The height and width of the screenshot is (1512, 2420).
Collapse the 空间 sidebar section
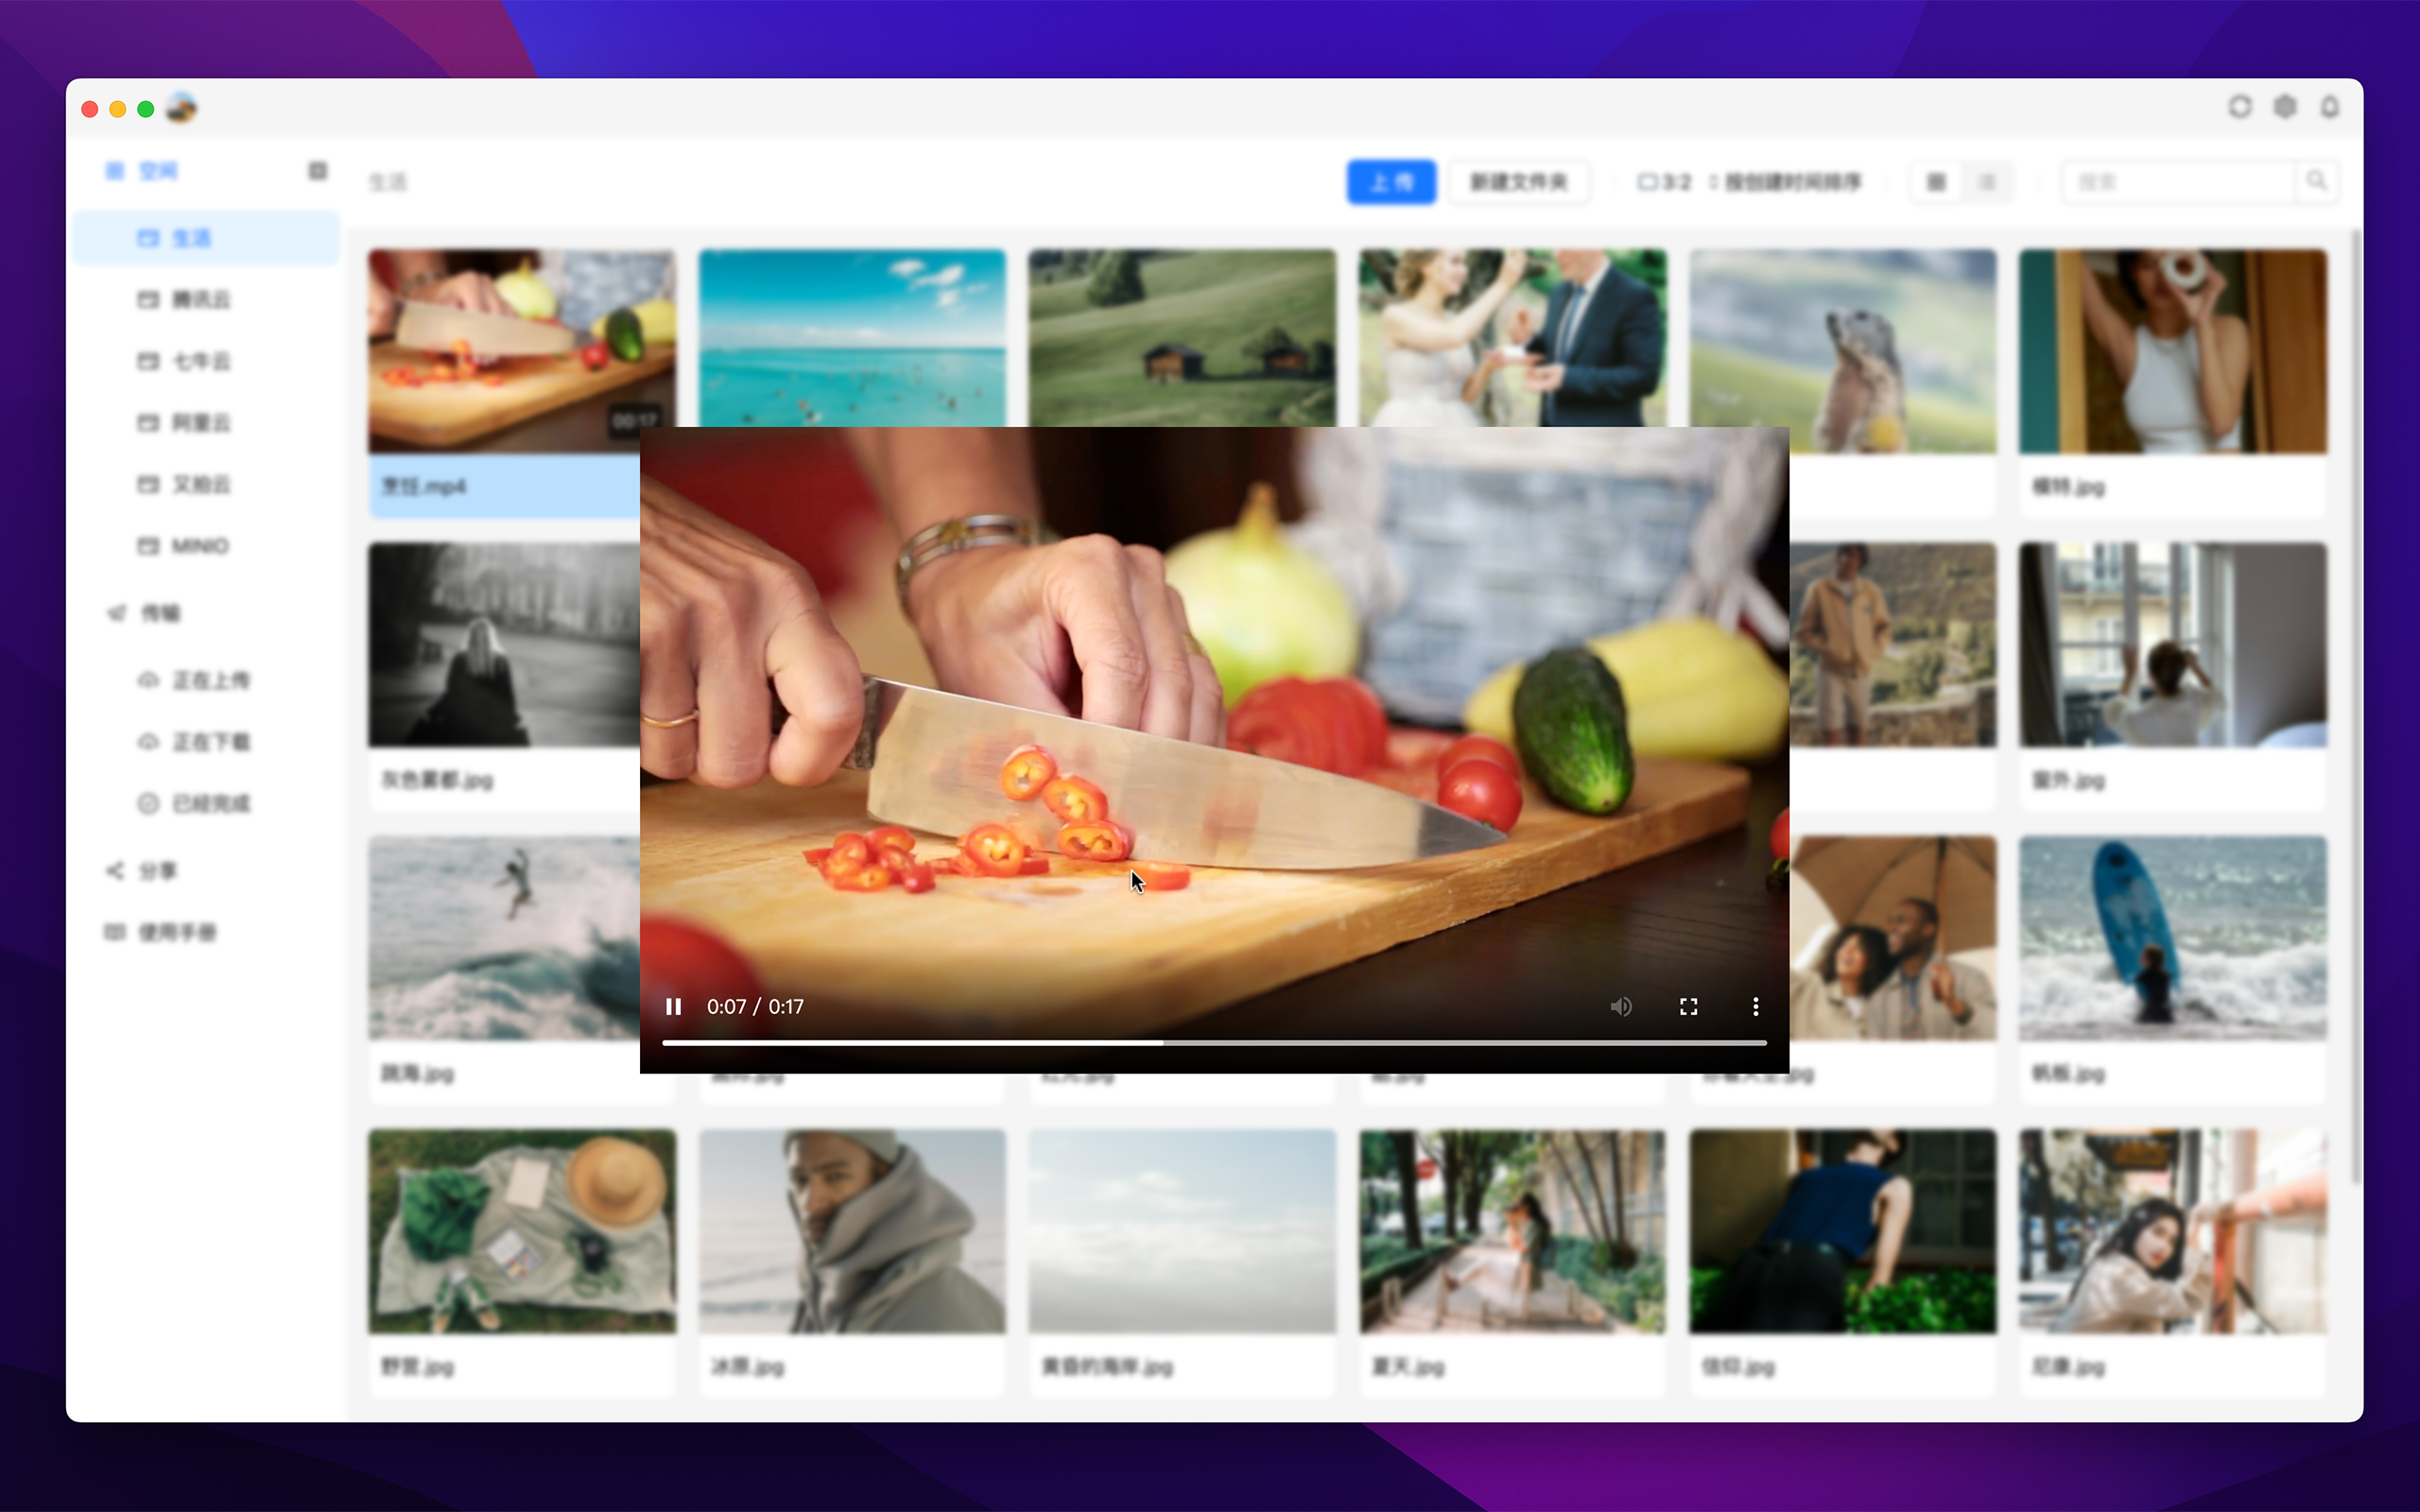318,171
